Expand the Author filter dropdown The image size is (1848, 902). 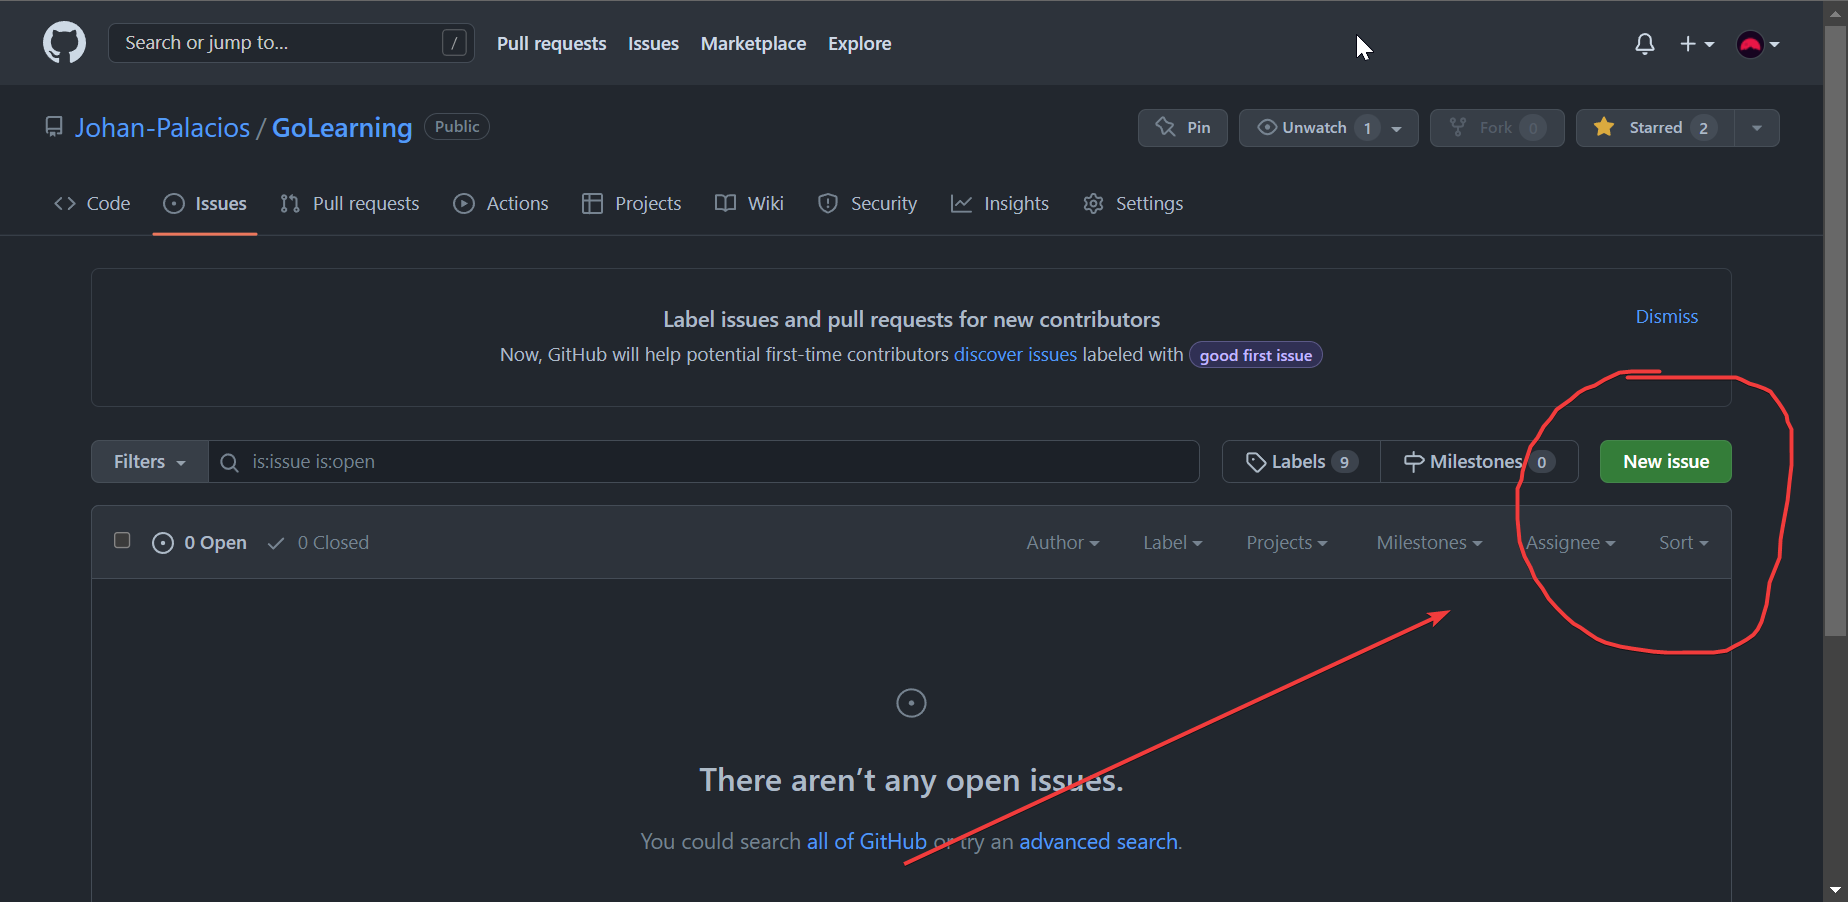pos(1063,543)
